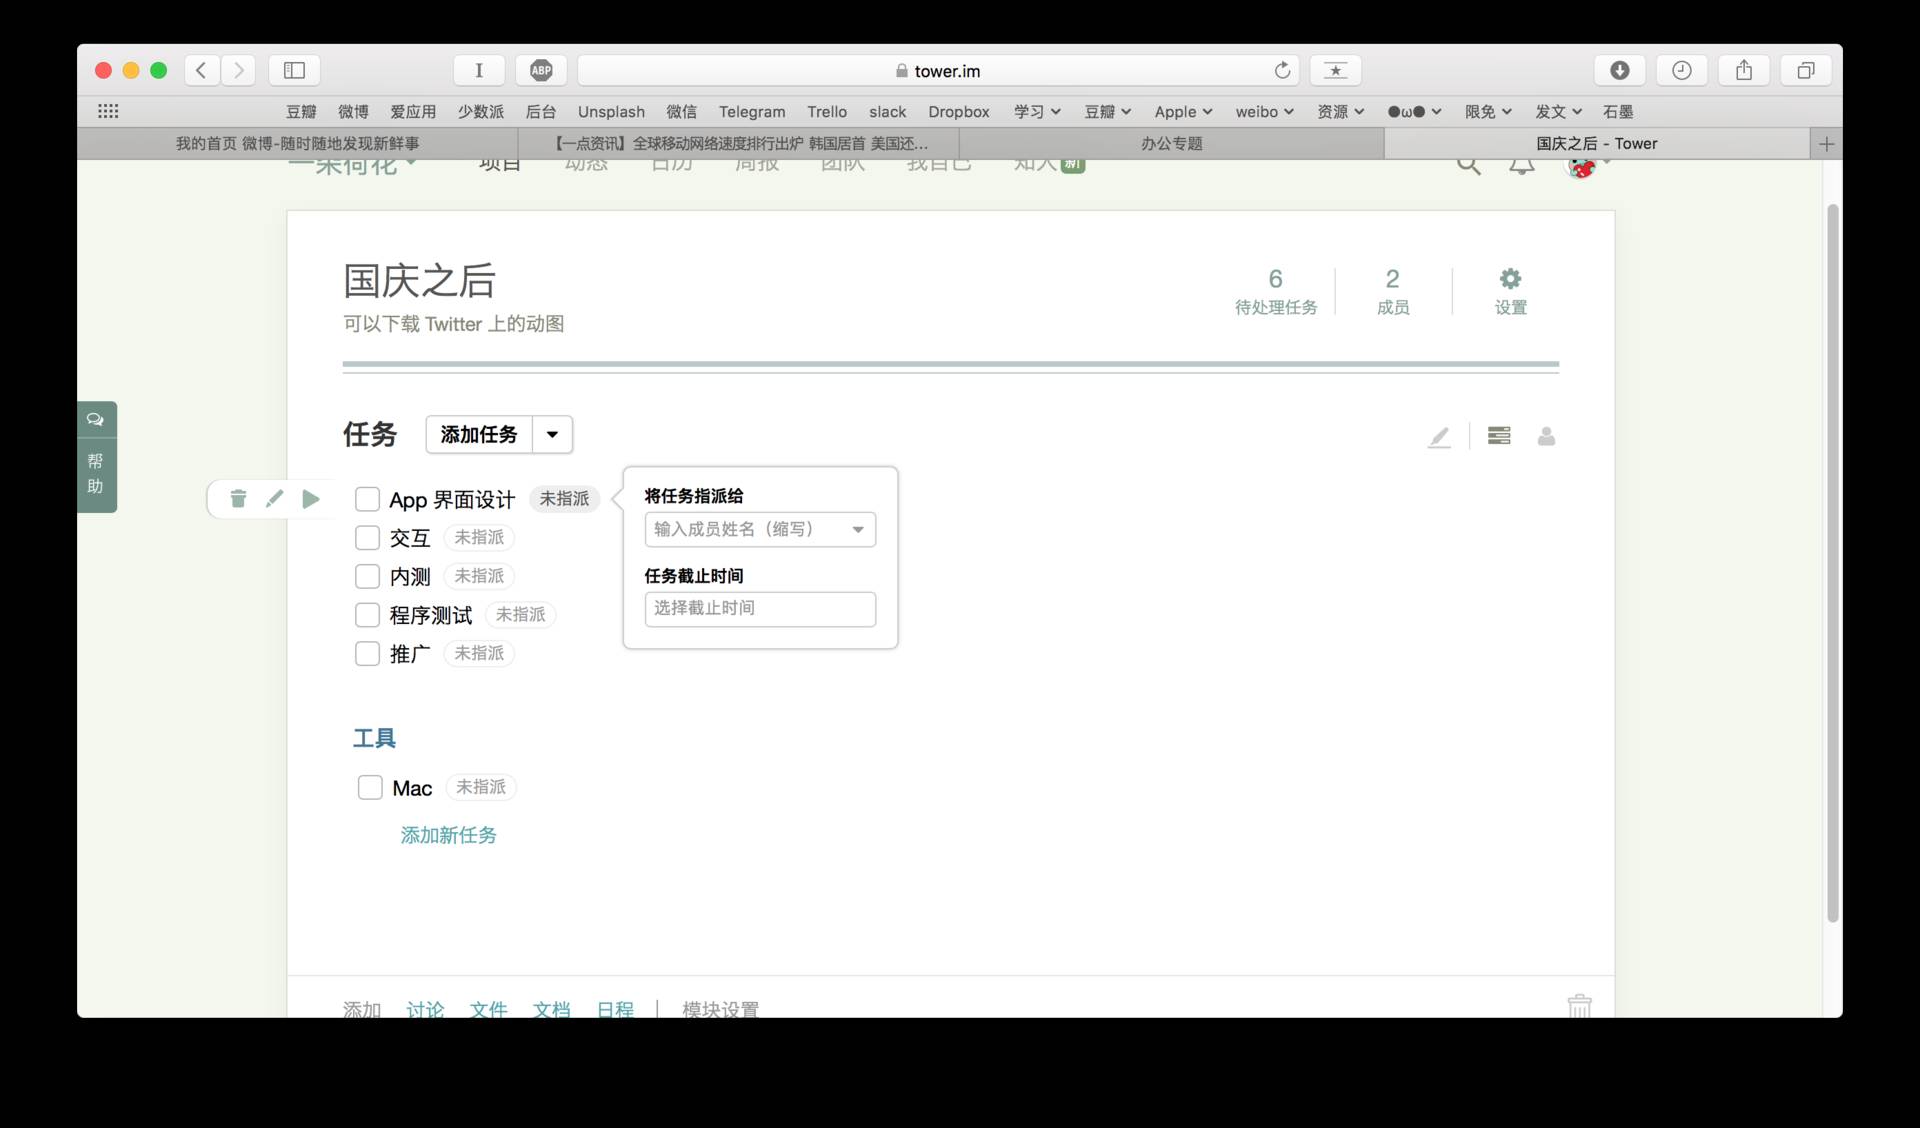The image size is (1920, 1128).
Task: Click the 添加任务 button
Action: click(479, 434)
